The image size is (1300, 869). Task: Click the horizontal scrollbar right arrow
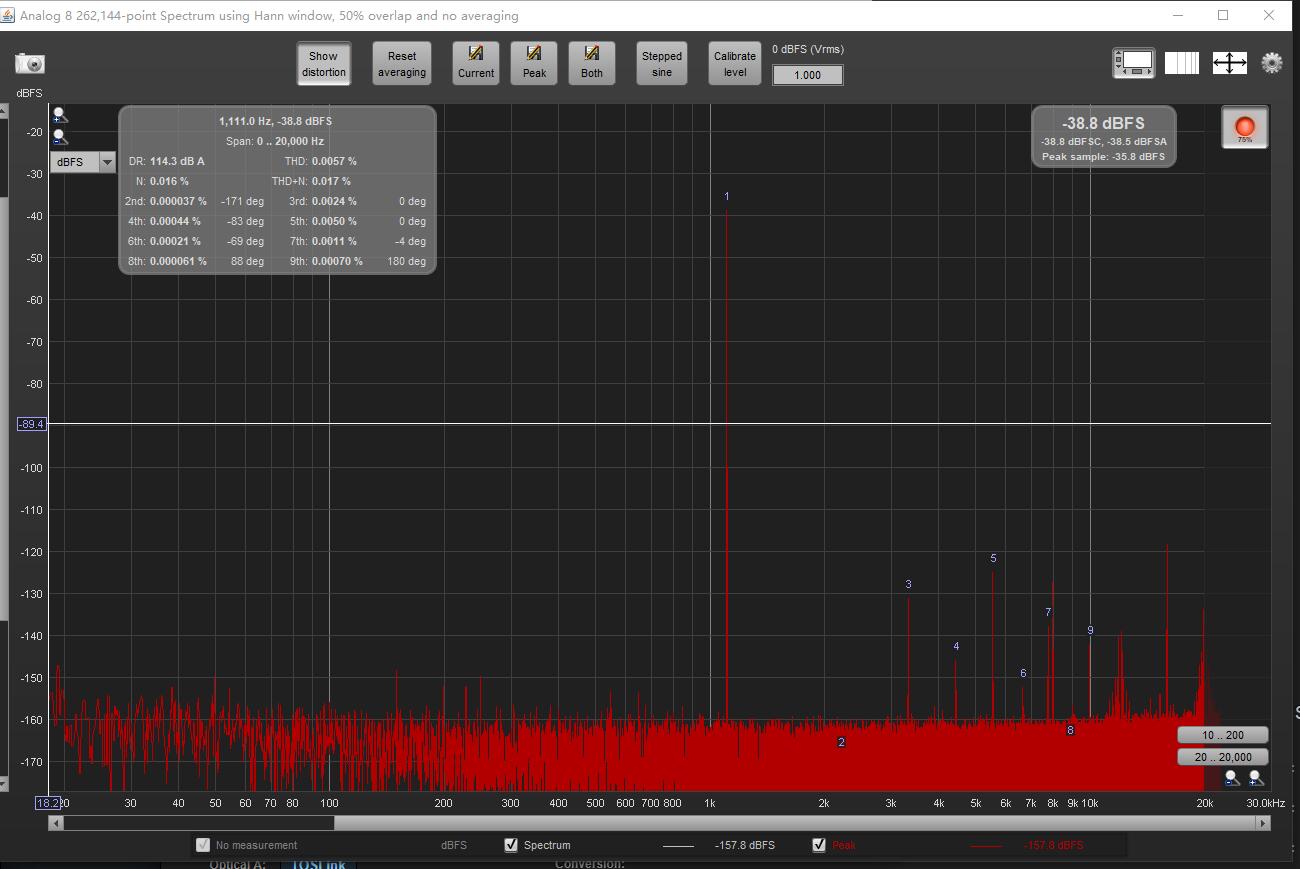[x=1264, y=823]
